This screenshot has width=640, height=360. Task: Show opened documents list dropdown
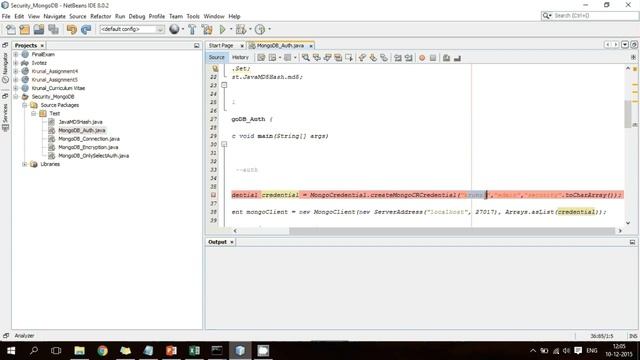[x=625, y=44]
